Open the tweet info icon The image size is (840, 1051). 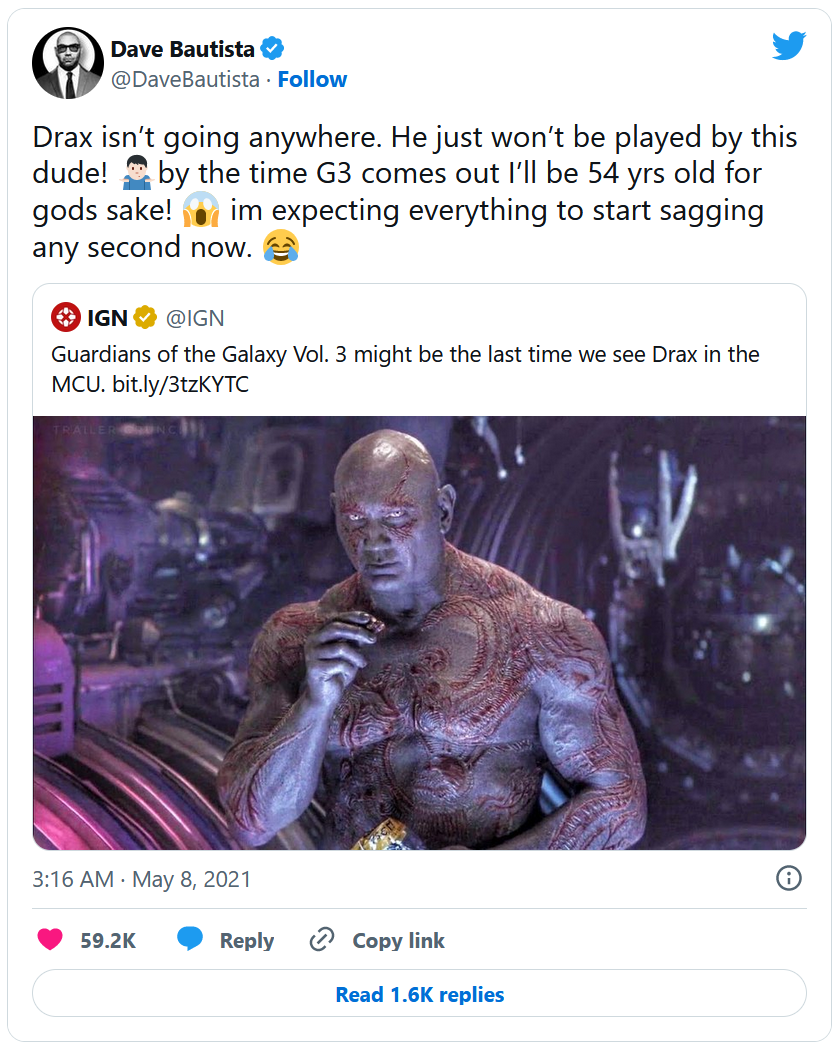click(788, 878)
